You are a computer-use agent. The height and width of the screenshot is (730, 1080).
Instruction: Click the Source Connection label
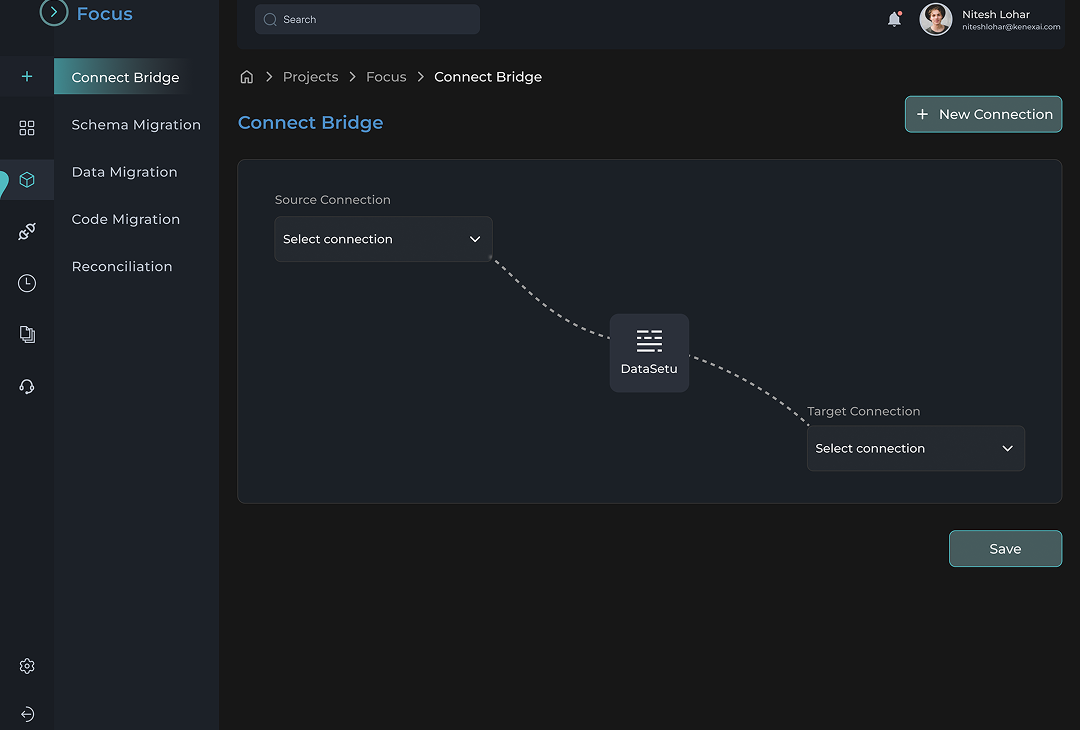(x=333, y=200)
